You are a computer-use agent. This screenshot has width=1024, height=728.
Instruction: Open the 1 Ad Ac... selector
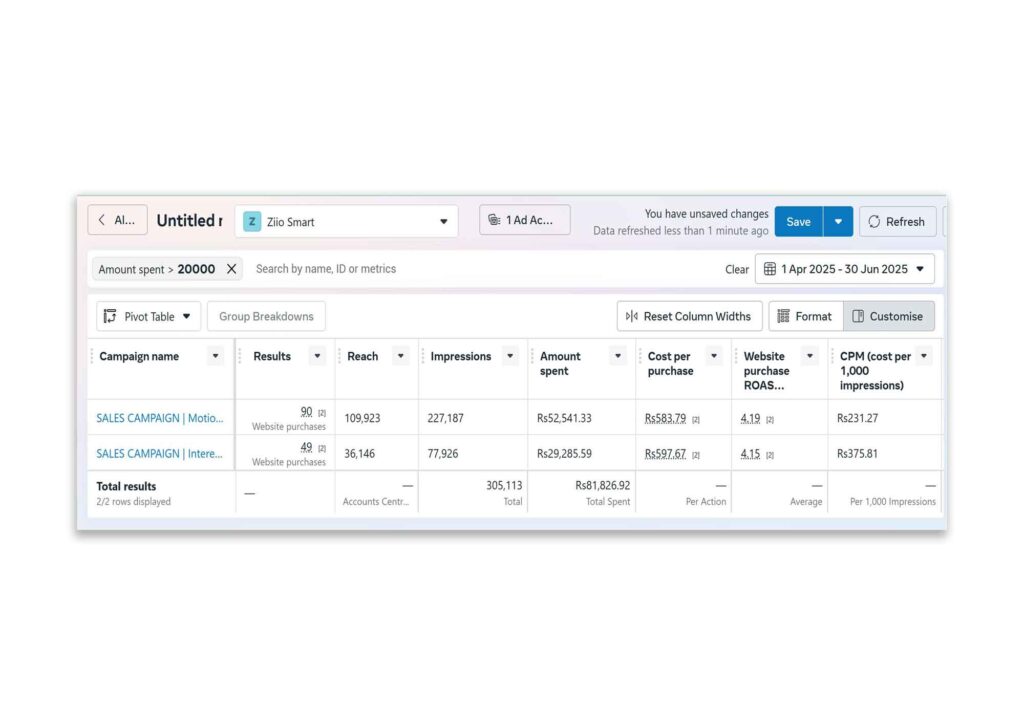point(524,220)
